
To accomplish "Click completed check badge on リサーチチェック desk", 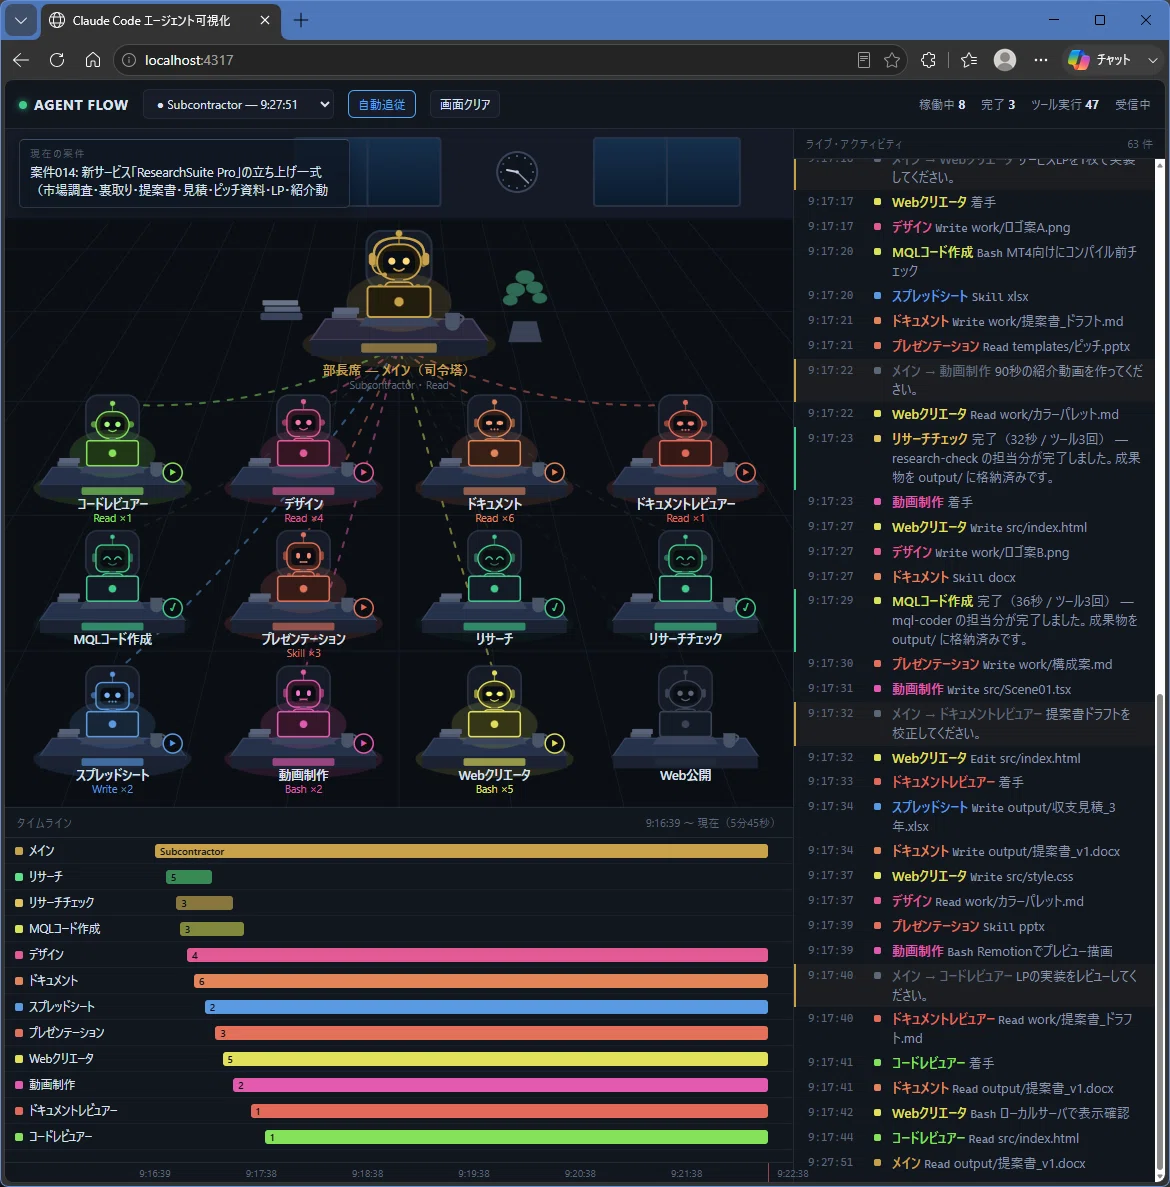I will pos(745,608).
